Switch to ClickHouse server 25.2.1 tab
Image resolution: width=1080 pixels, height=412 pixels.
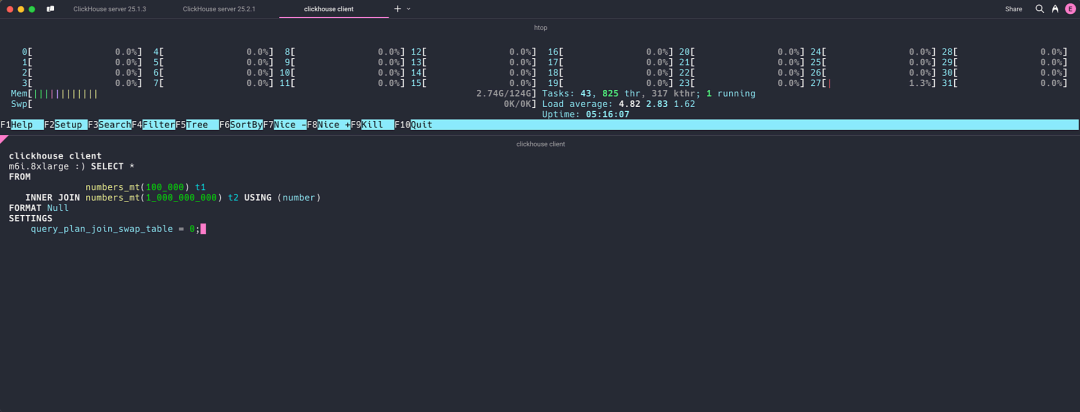219,9
